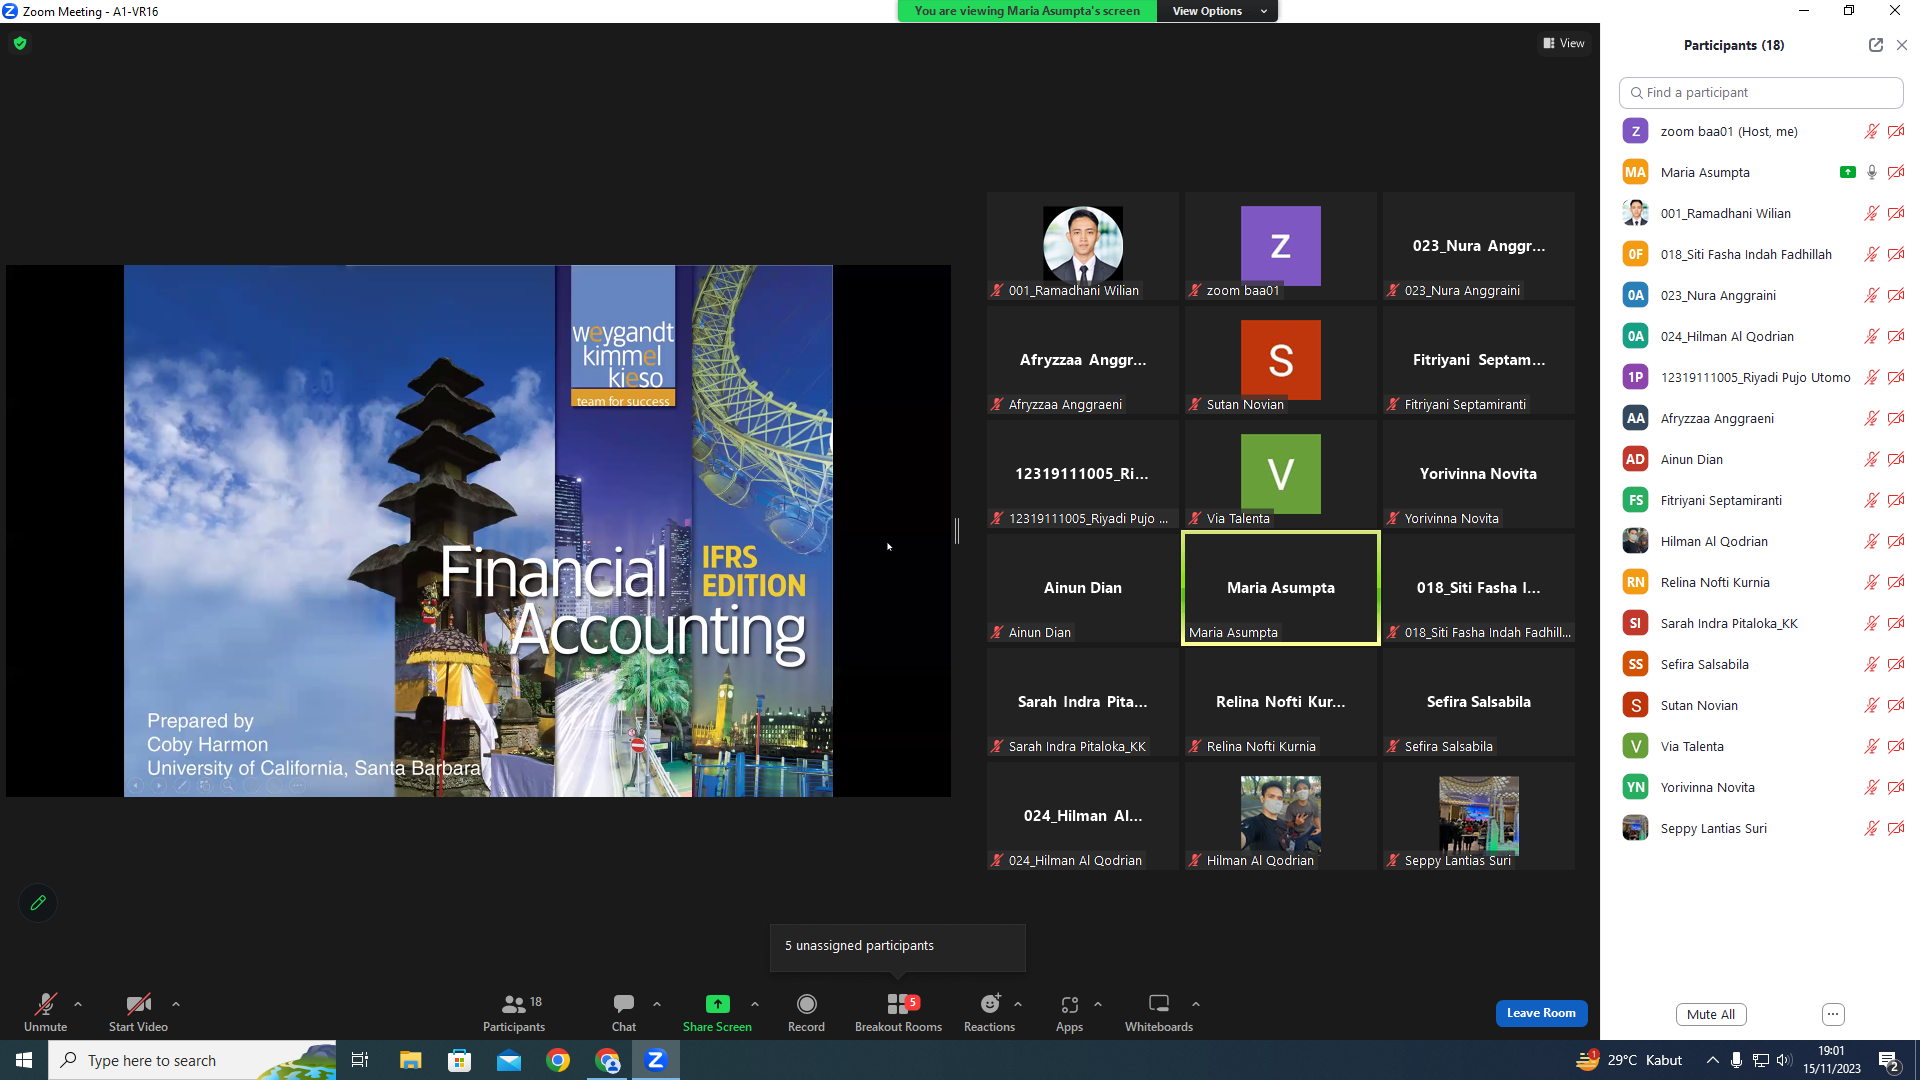This screenshot has width=1920, height=1080.
Task: Close the Participants panel
Action: click(1902, 45)
